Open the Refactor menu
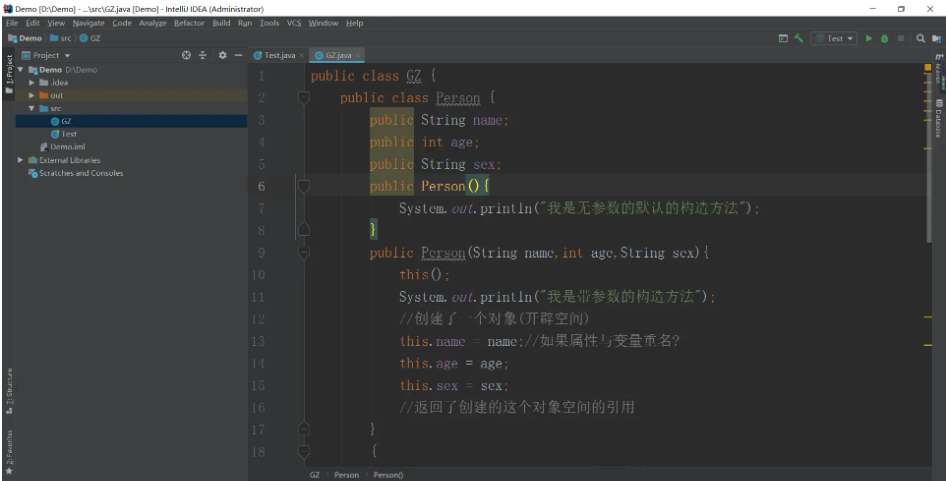The image size is (946, 481). [189, 23]
